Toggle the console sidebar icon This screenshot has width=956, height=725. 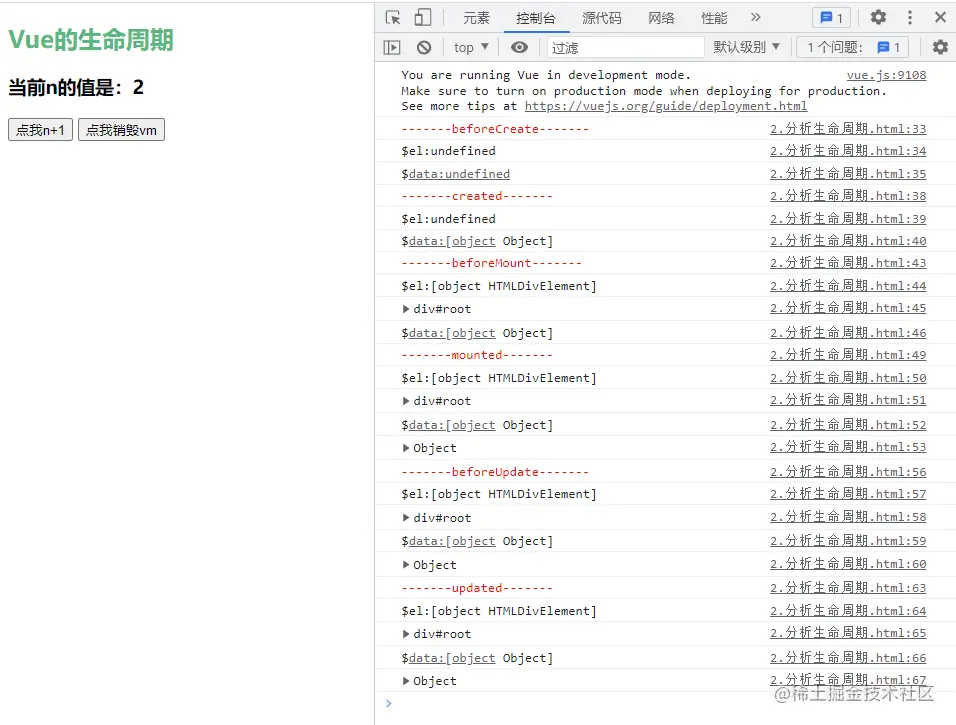tap(392, 47)
